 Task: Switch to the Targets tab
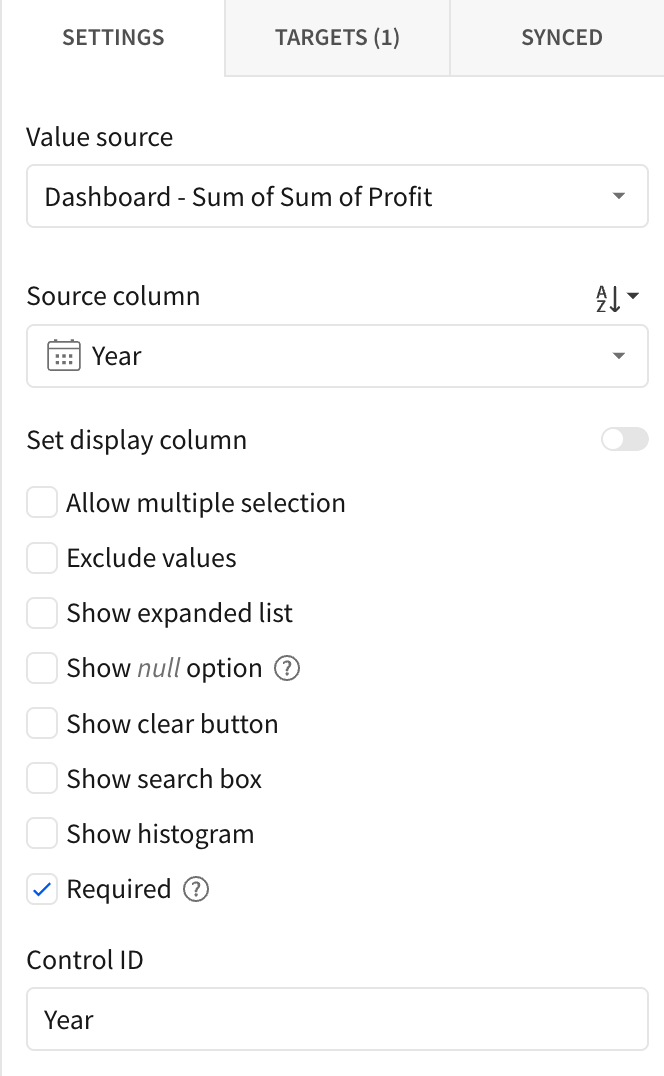point(337,38)
